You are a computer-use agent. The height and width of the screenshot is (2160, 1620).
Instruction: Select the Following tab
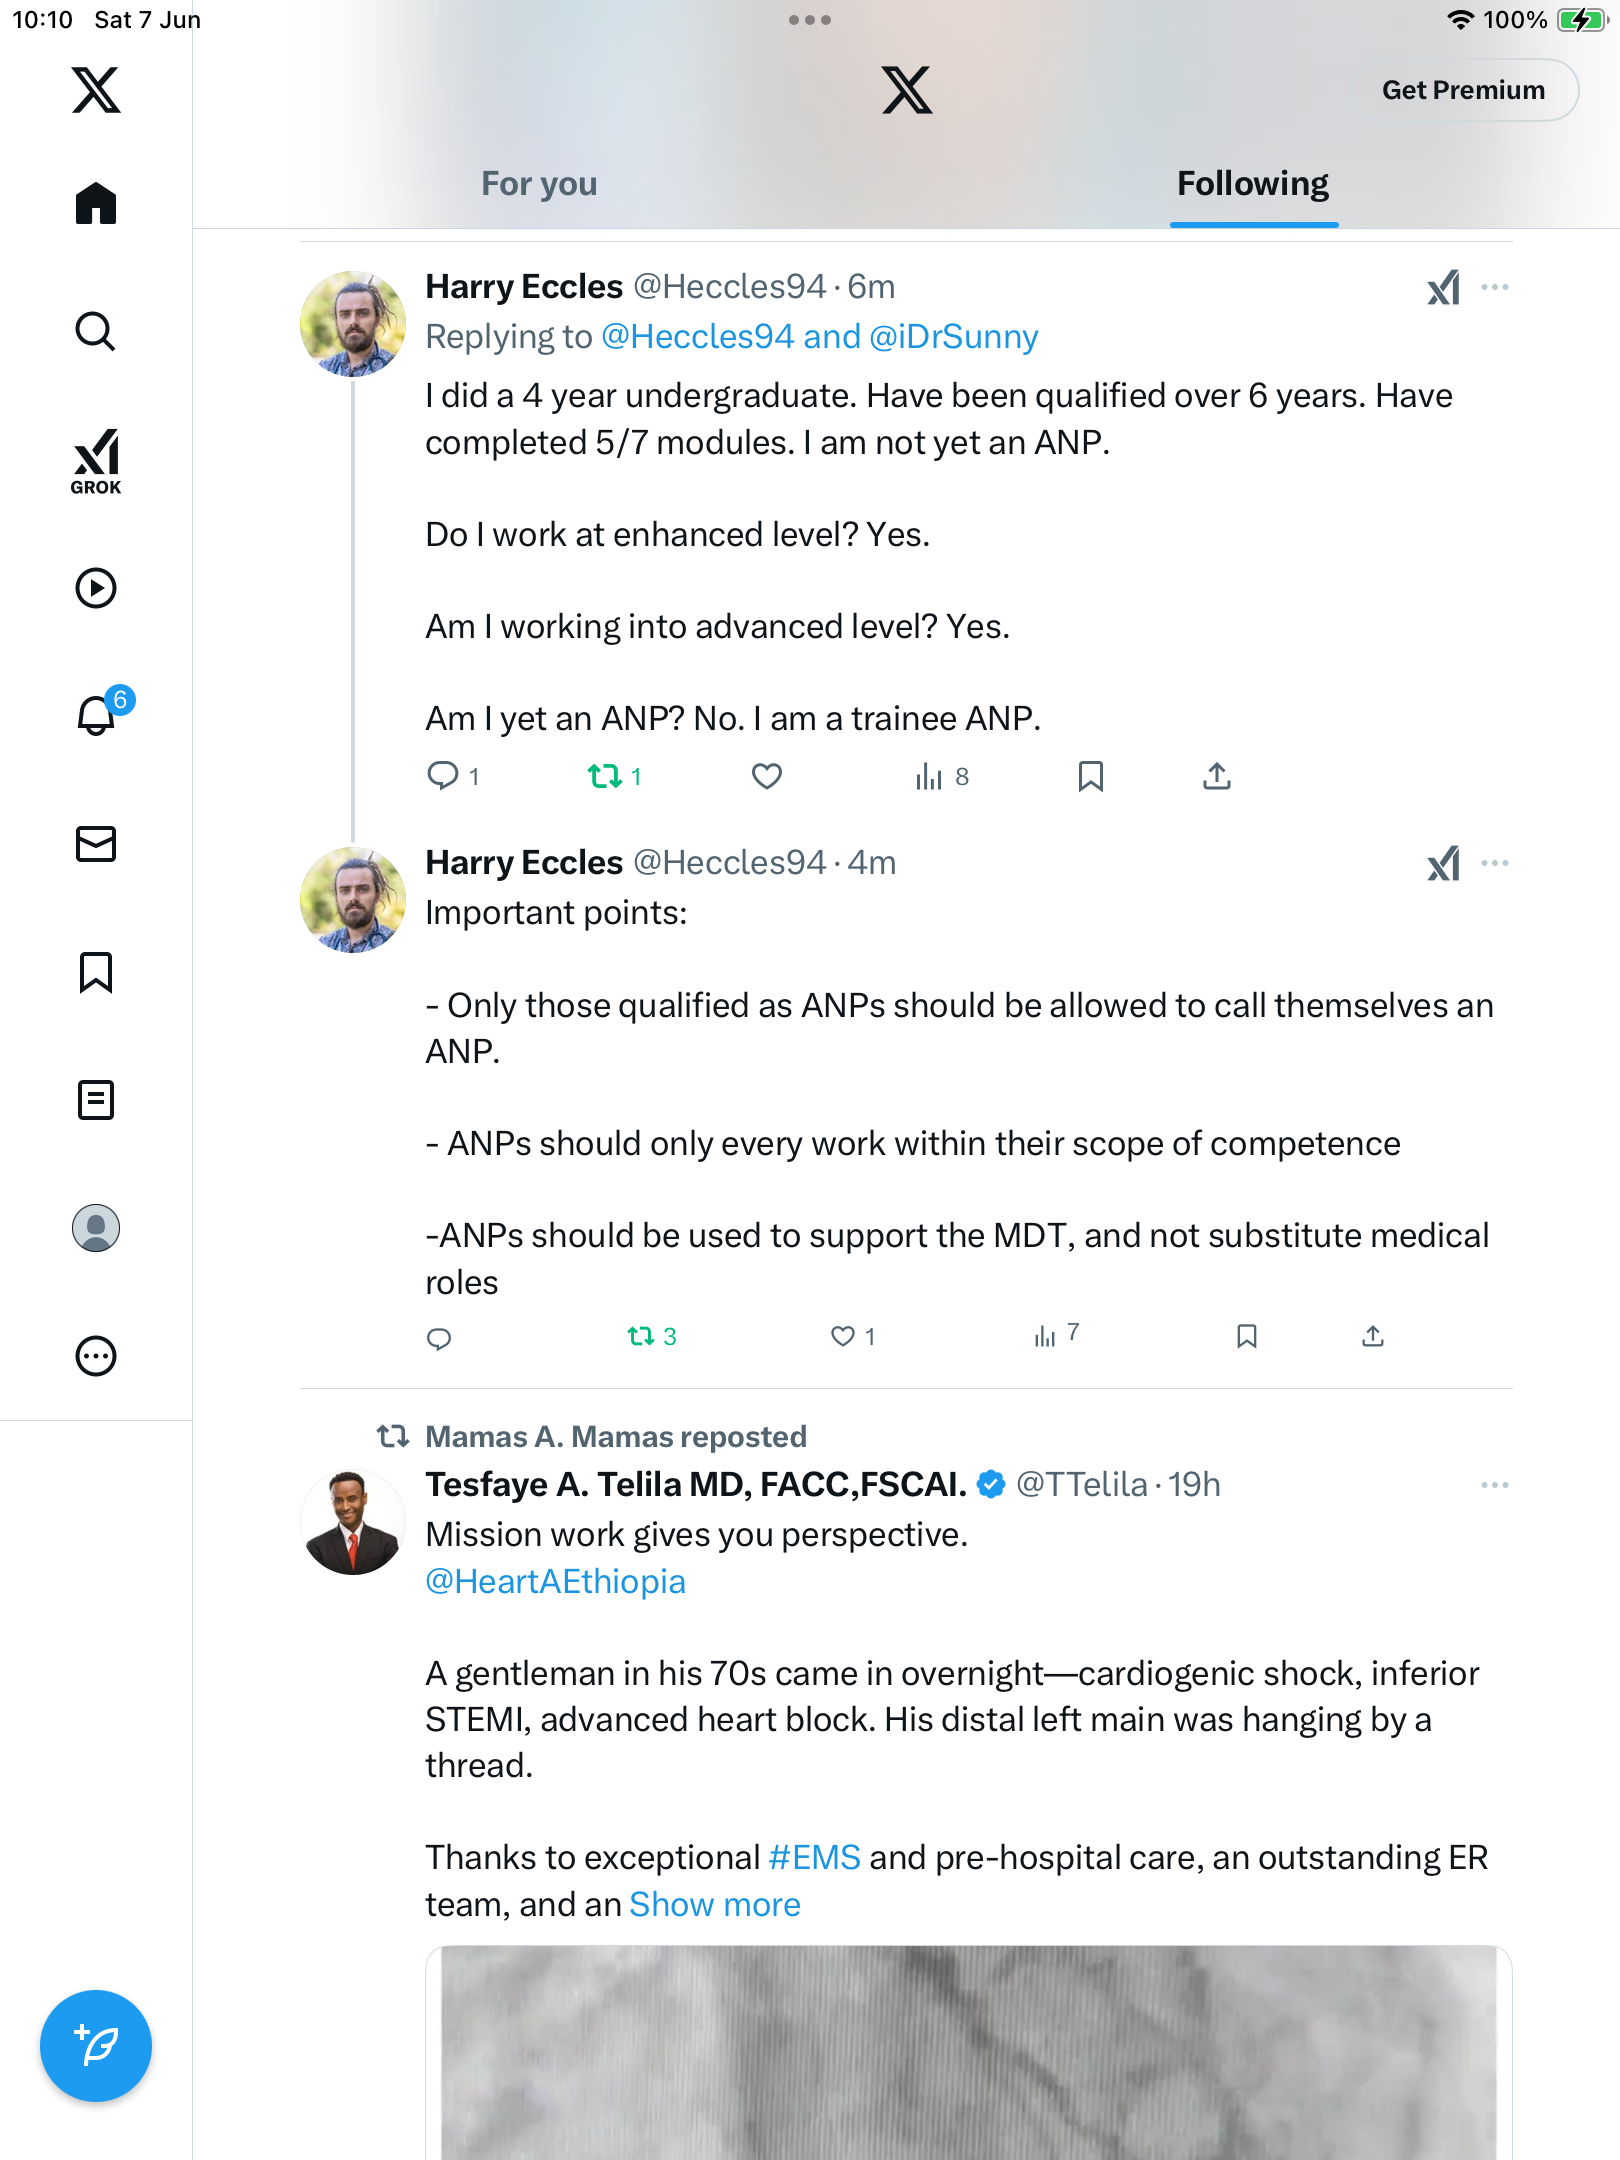[x=1253, y=184]
